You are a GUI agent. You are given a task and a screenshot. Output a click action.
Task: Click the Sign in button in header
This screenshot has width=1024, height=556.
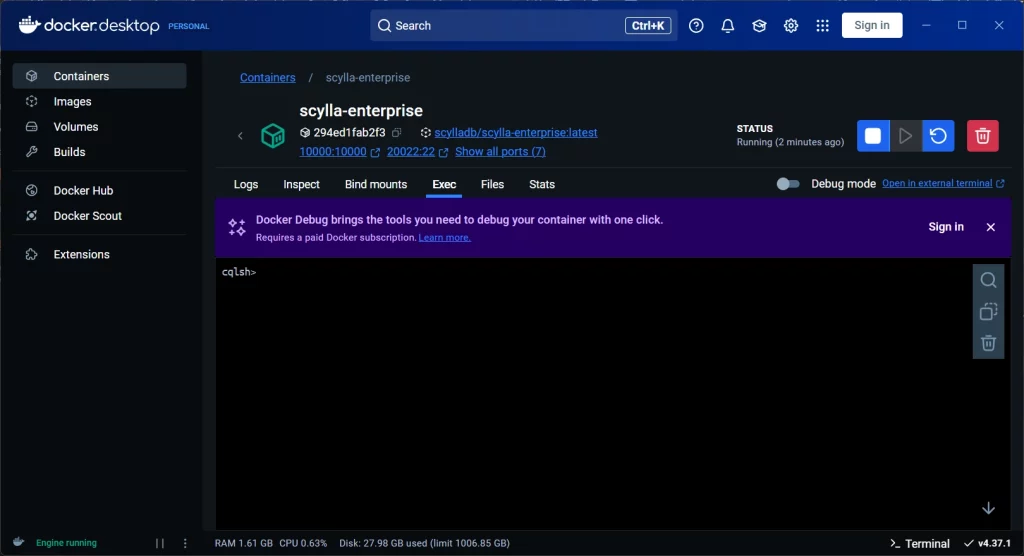871,25
